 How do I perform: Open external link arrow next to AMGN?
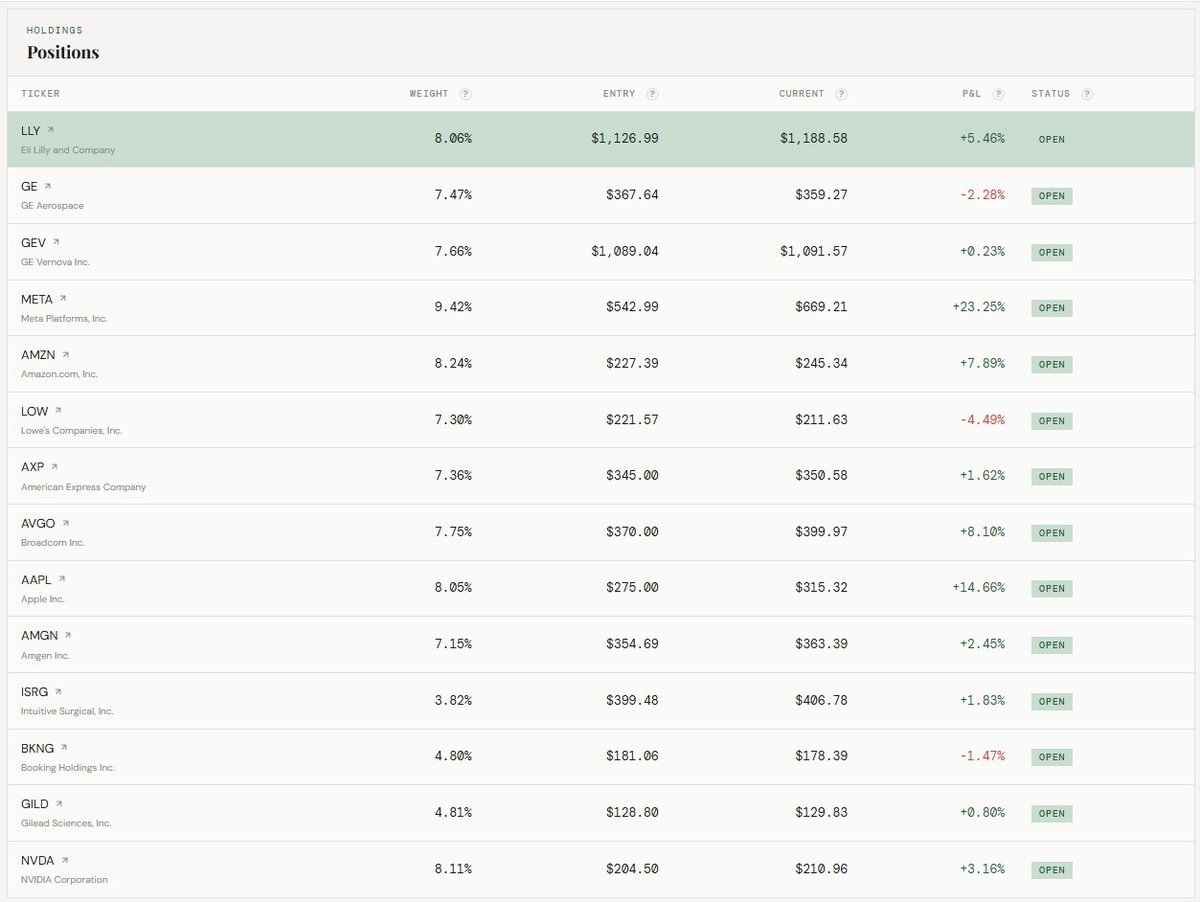(x=68, y=635)
